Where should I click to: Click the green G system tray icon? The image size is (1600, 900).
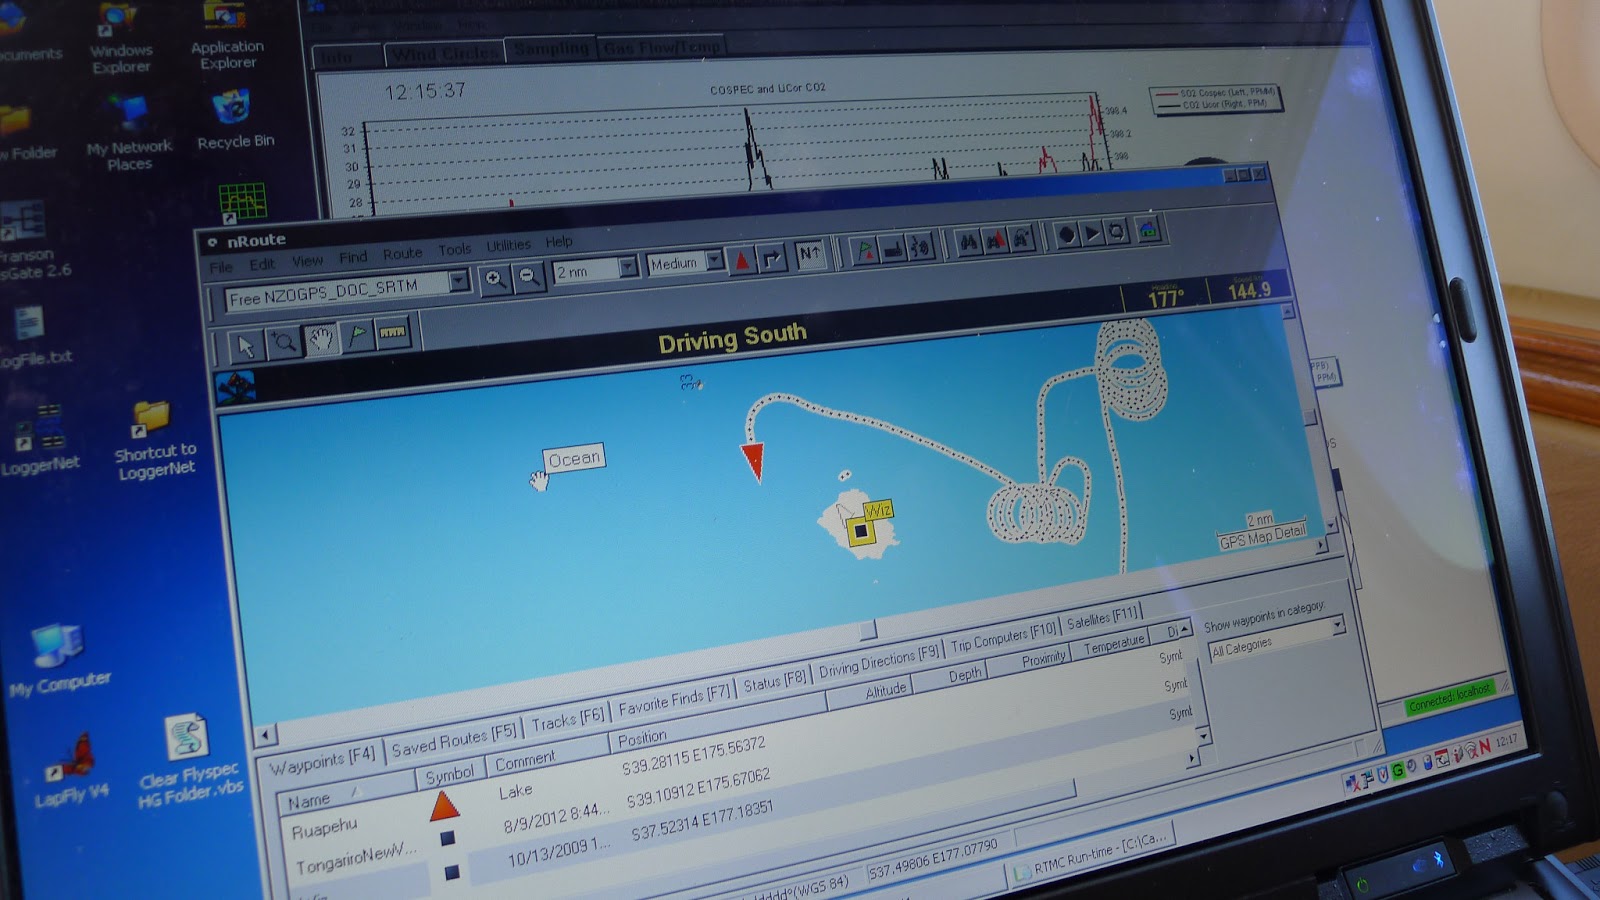point(1397,770)
